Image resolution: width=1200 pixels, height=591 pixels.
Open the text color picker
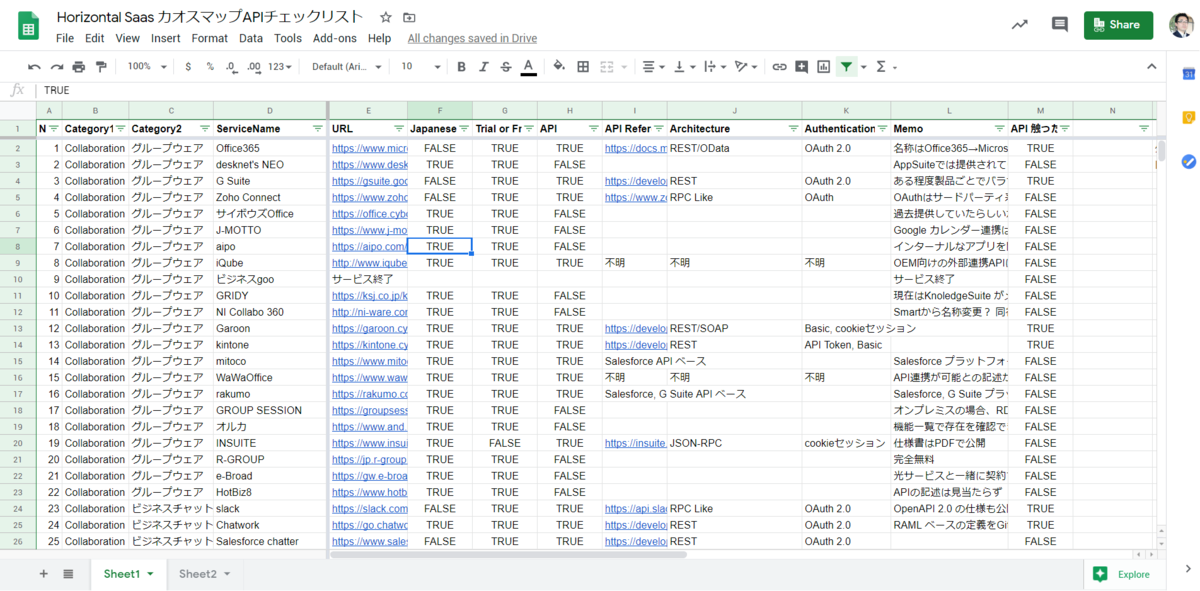click(529, 67)
